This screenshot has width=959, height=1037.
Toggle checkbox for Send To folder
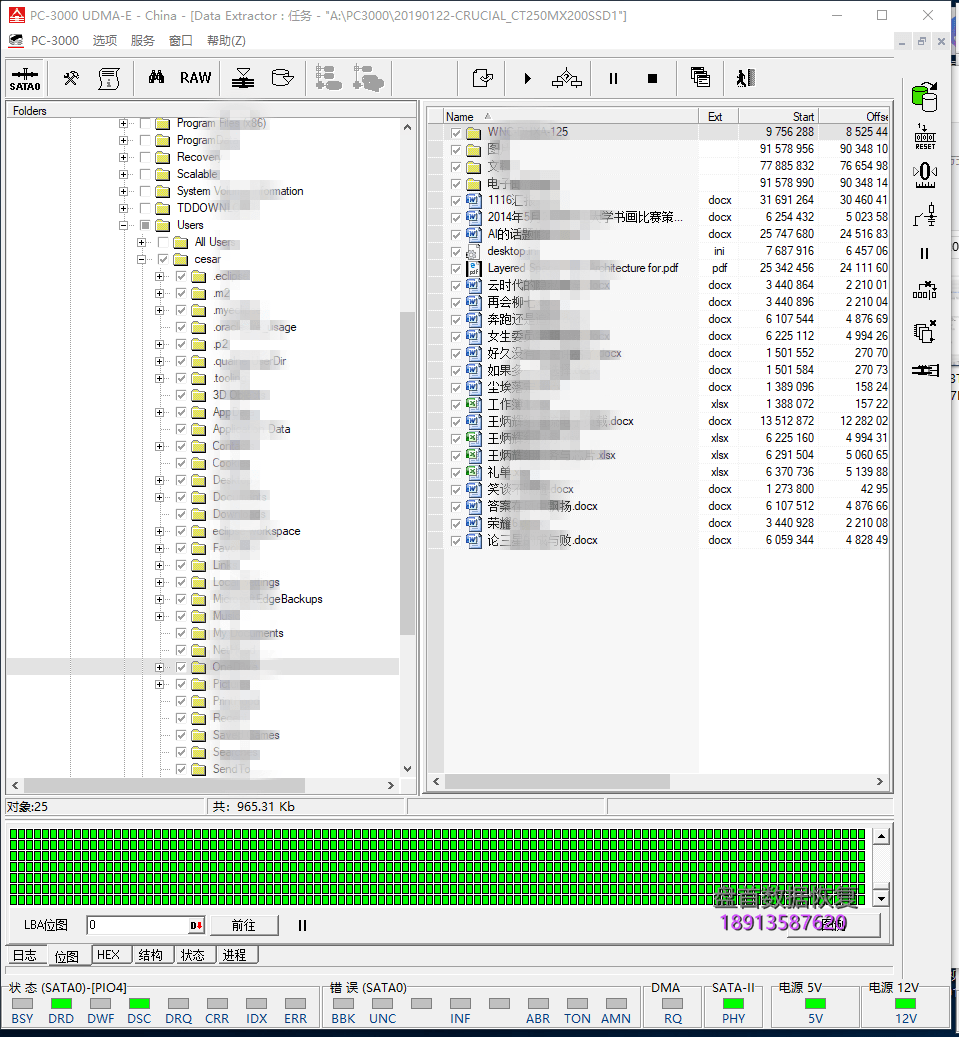[181, 769]
